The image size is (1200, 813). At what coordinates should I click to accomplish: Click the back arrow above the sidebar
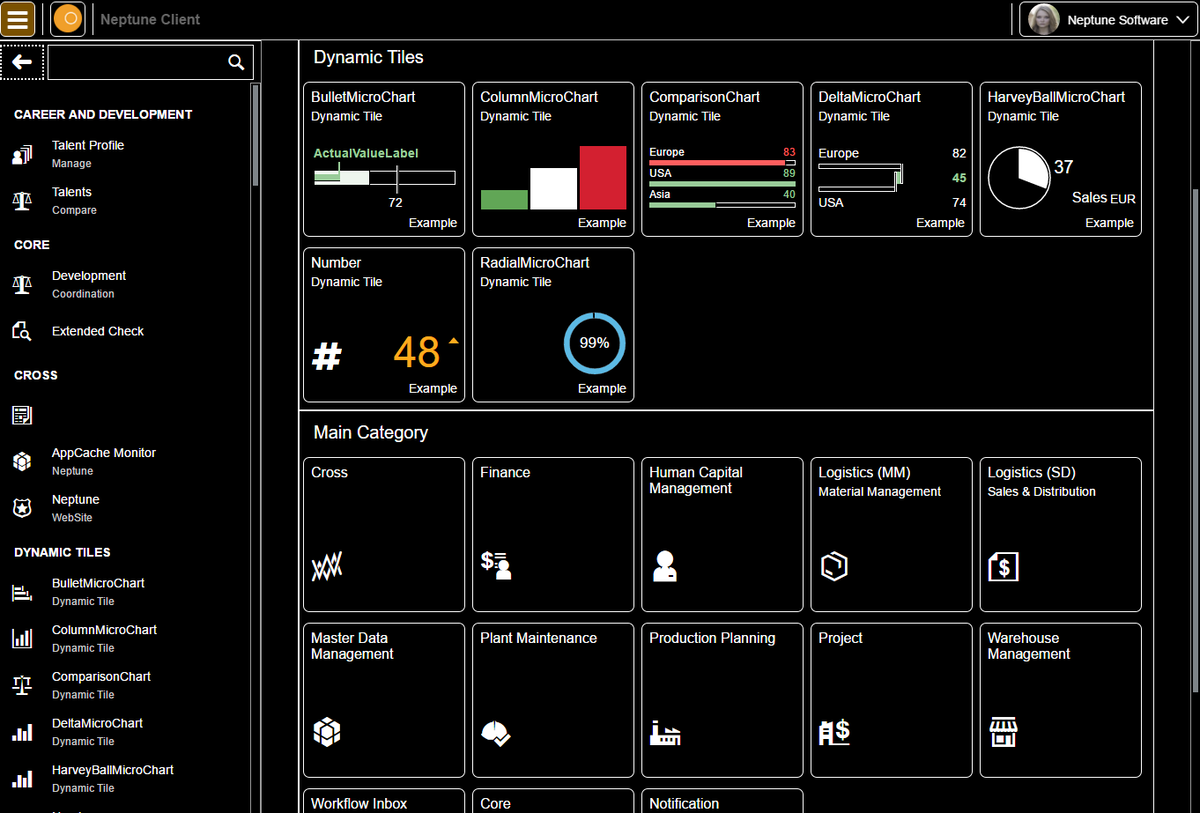[x=22, y=61]
